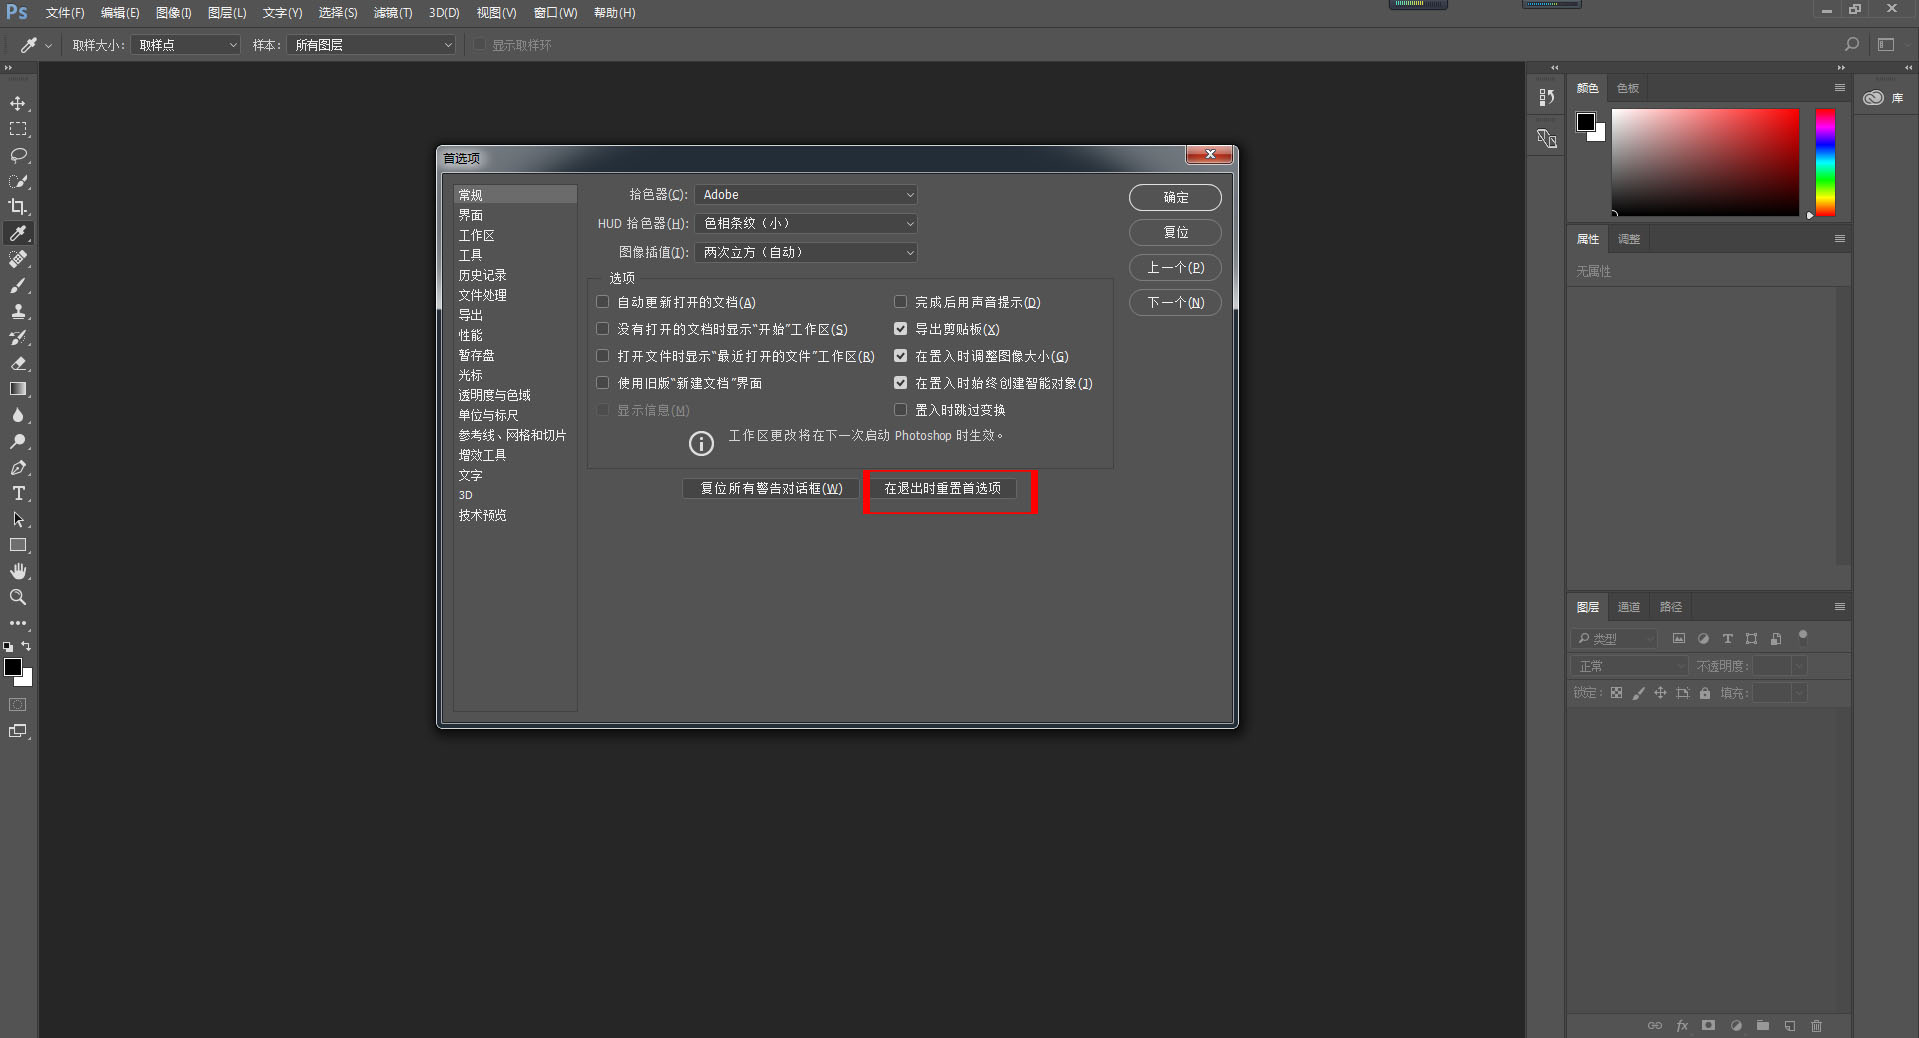
Task: Uncheck 在置入时调整图像大小 checkbox
Action: (x=900, y=355)
